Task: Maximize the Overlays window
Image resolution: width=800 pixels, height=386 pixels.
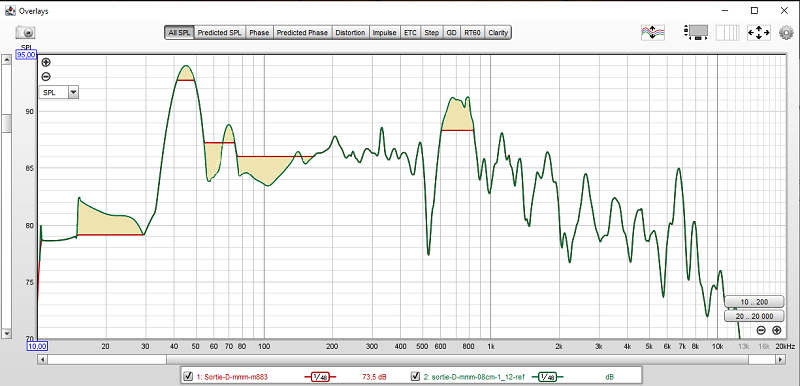Action: click(754, 10)
